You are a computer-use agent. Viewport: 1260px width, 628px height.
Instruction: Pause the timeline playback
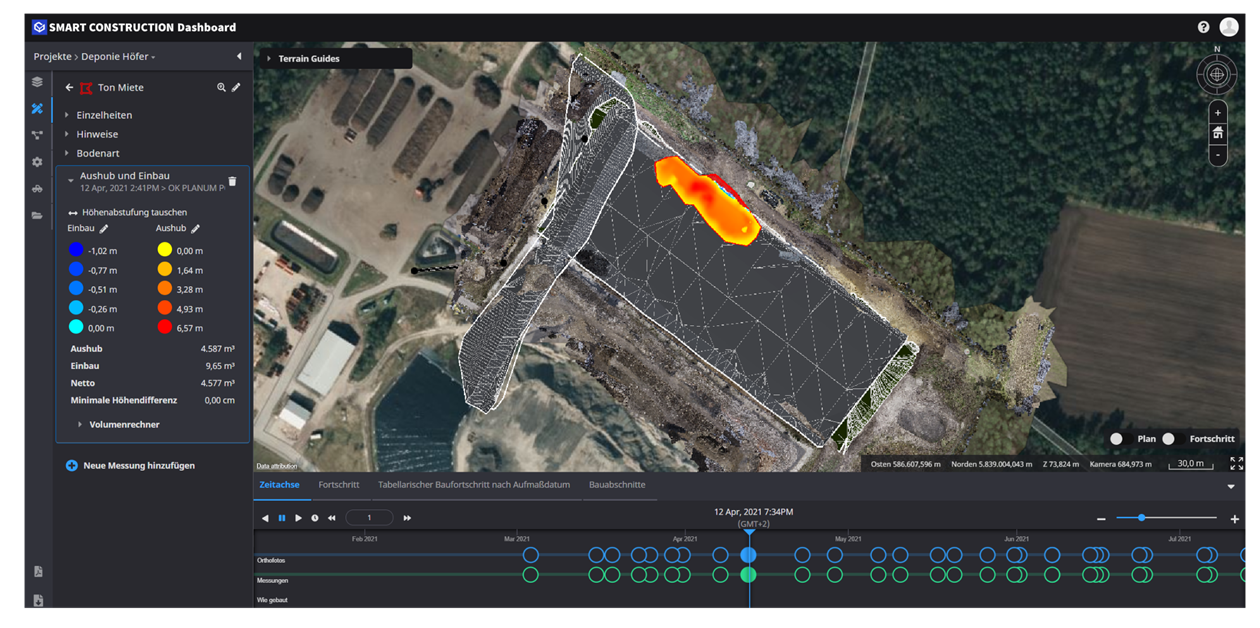point(281,517)
